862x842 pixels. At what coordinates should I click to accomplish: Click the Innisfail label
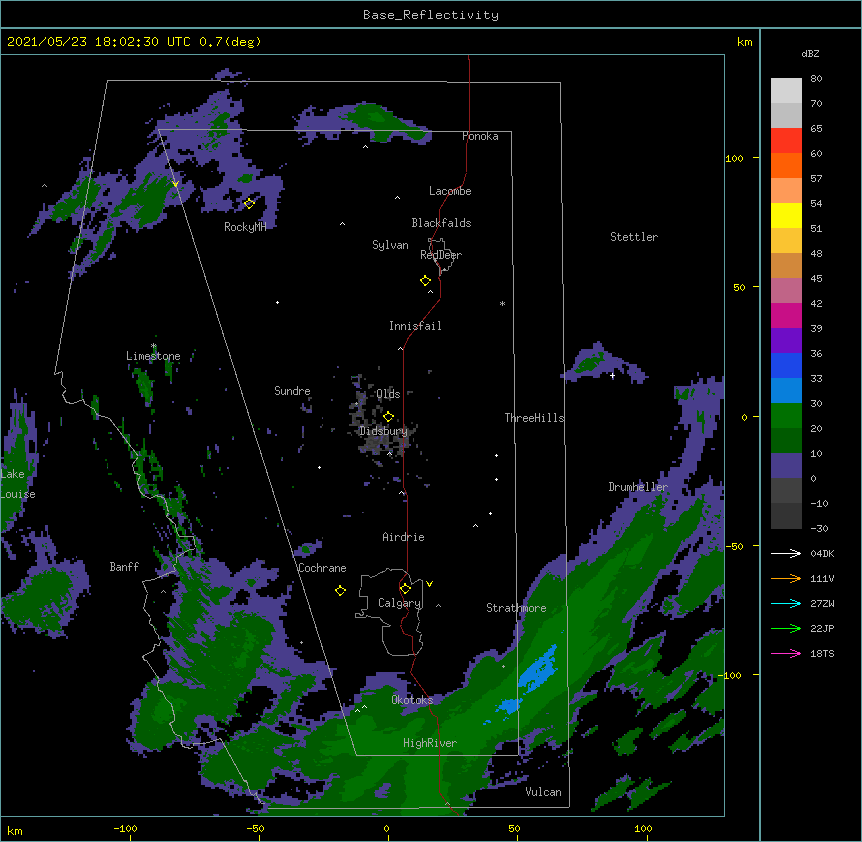tap(415, 326)
